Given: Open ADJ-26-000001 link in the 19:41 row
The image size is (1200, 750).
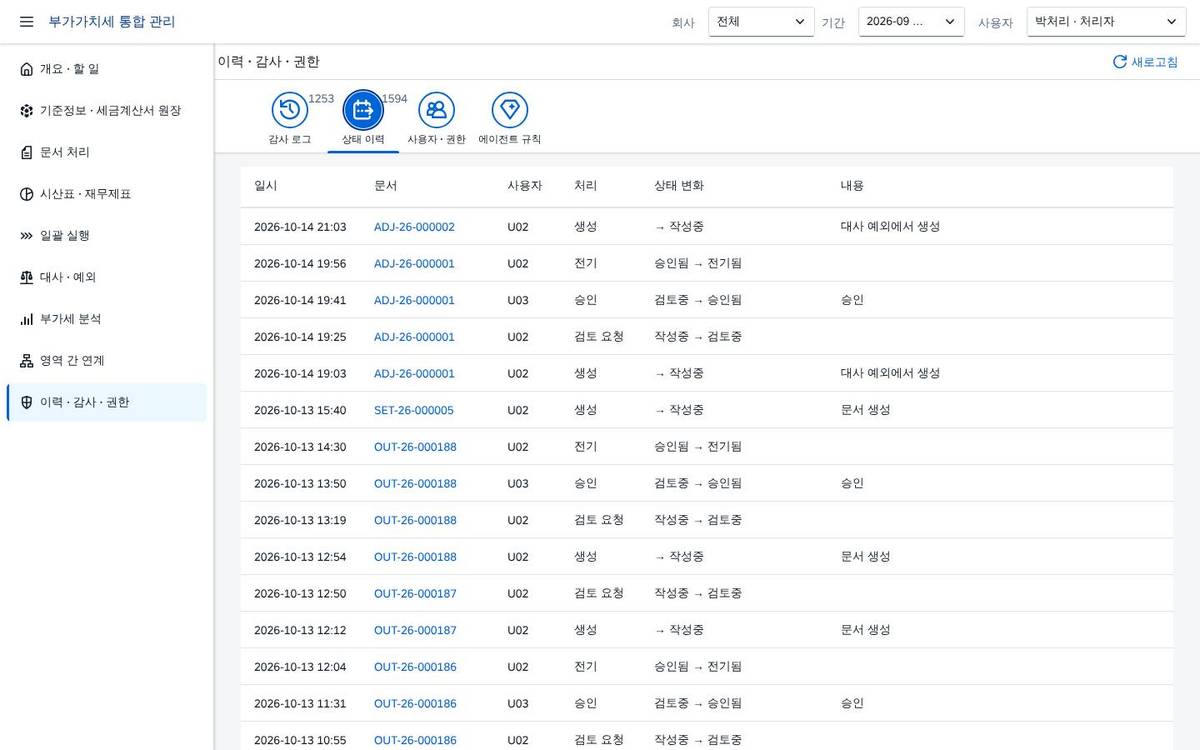Looking at the screenshot, I should click(x=414, y=300).
